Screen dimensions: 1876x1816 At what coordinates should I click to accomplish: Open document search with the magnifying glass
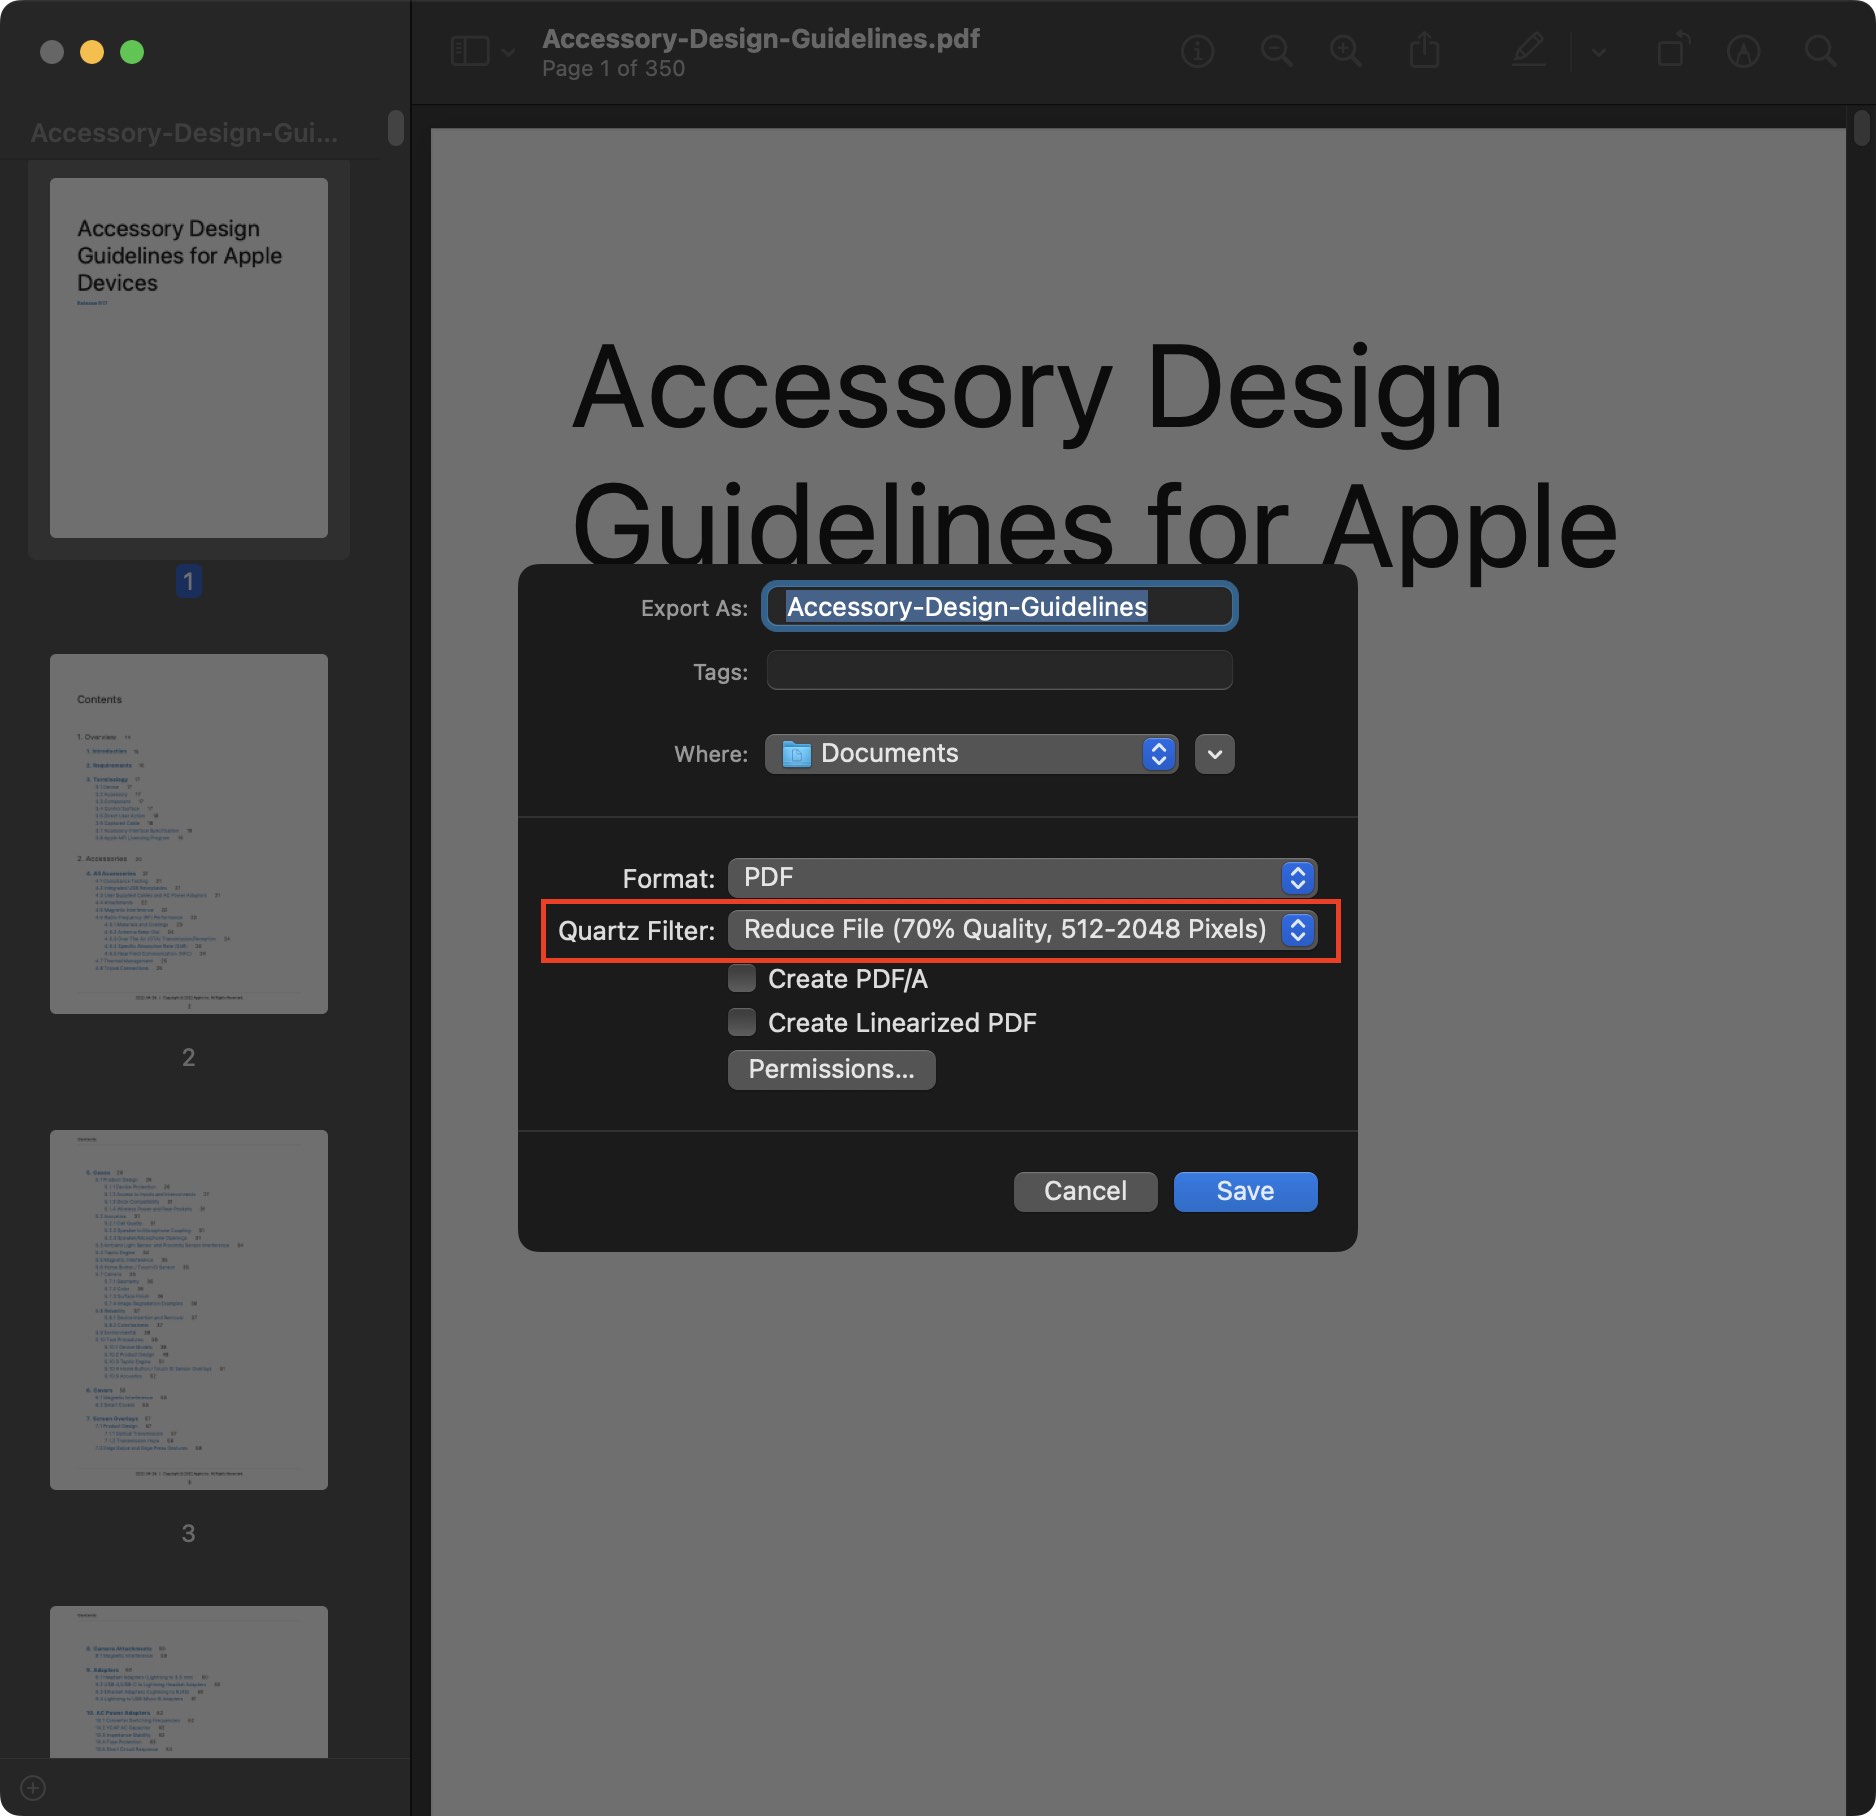(x=1821, y=52)
